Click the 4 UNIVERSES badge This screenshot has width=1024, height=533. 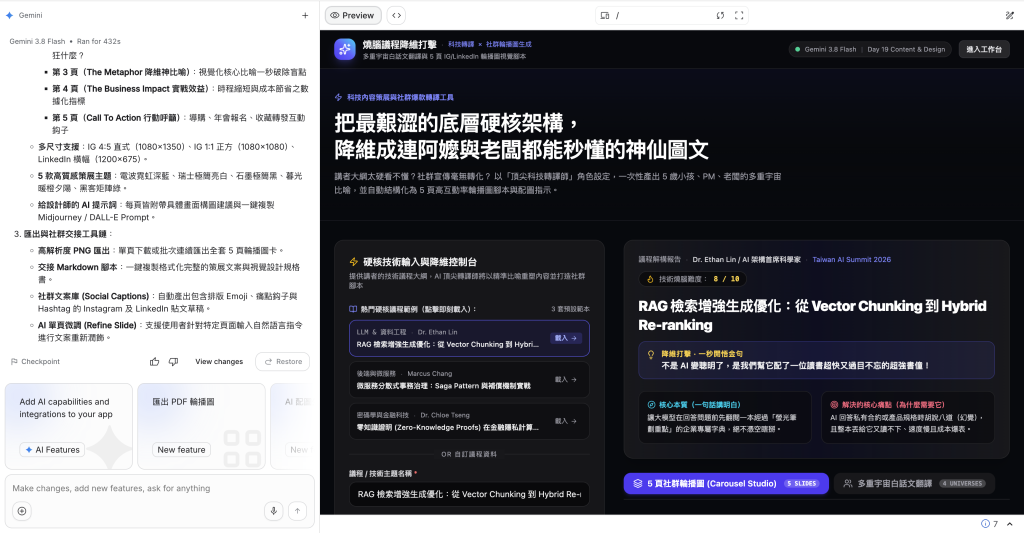tap(962, 483)
